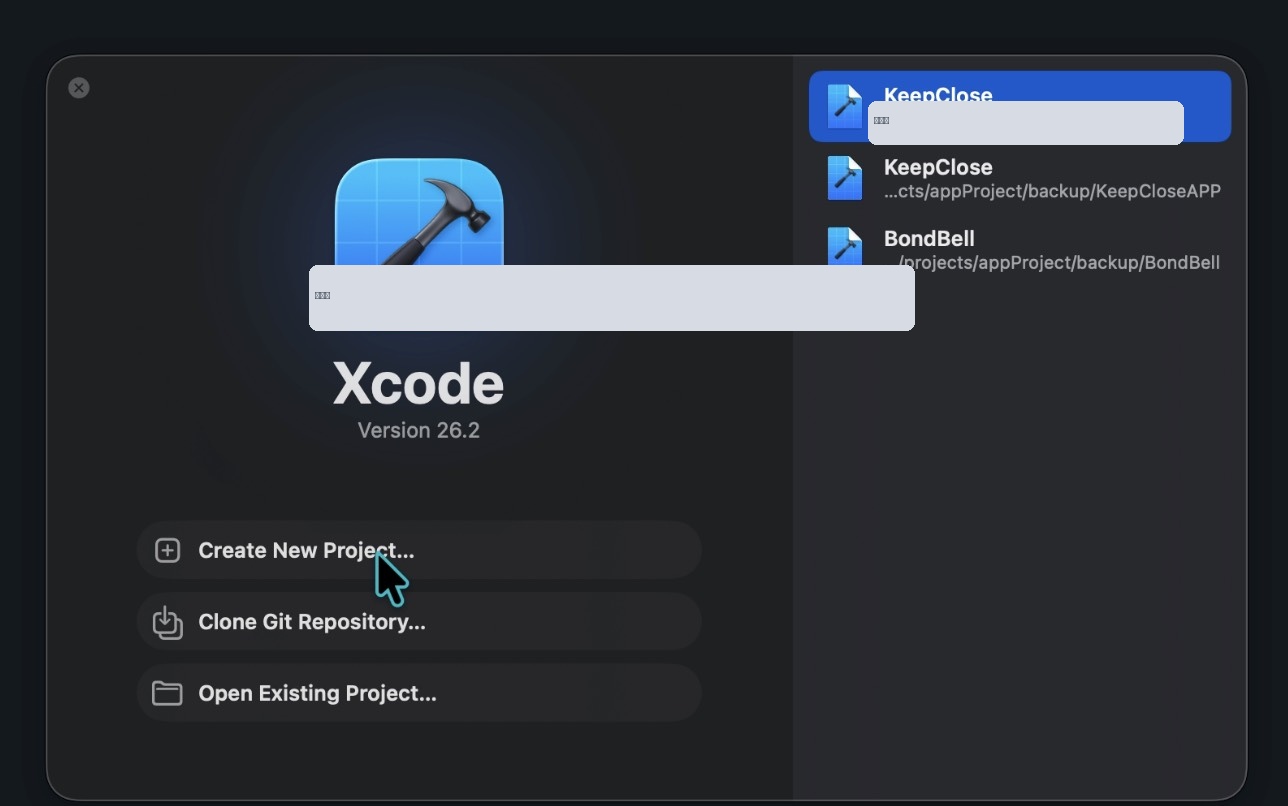
Task: Click the BondBell project file icon
Action: pos(845,246)
